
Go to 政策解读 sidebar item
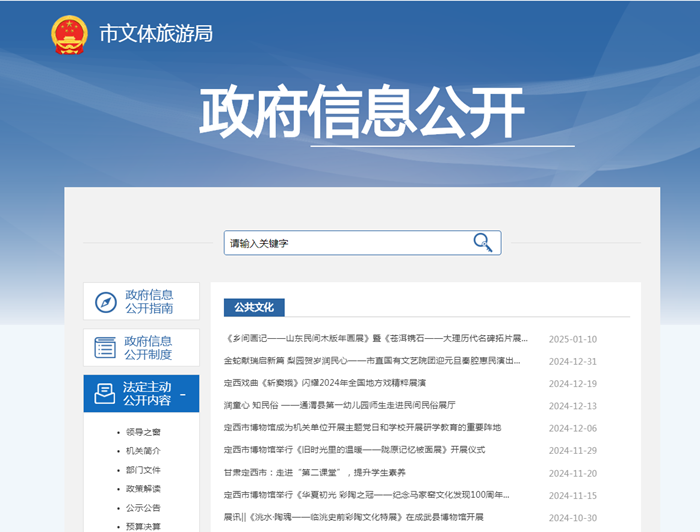tap(143, 489)
